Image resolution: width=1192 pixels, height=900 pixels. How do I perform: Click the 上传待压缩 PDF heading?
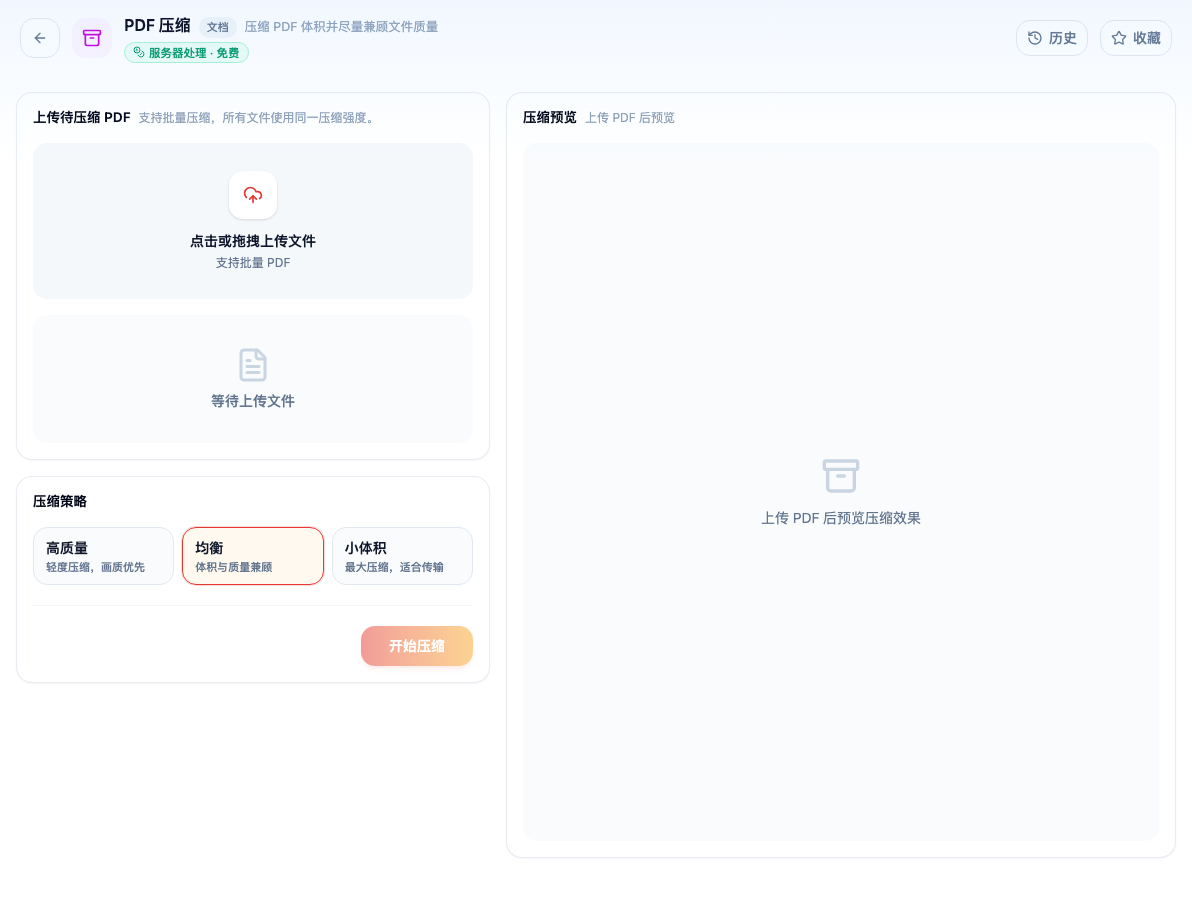coord(82,118)
